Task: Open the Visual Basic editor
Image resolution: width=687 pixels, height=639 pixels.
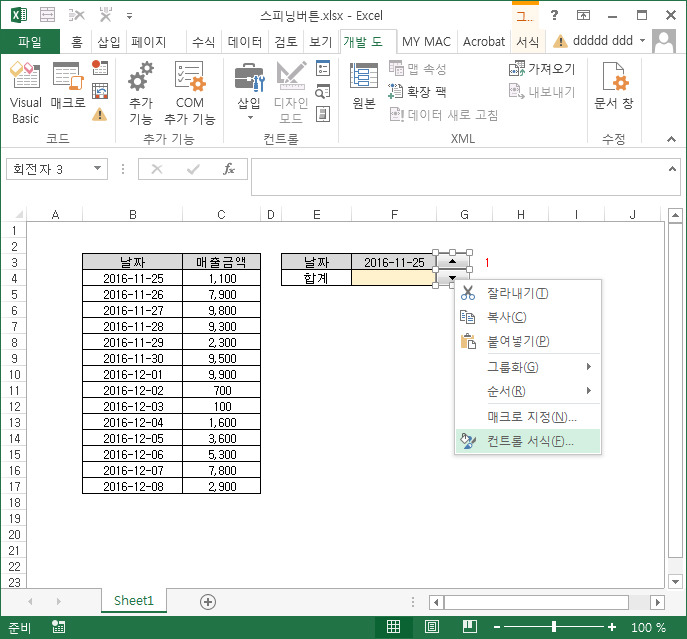Action: click(x=25, y=93)
